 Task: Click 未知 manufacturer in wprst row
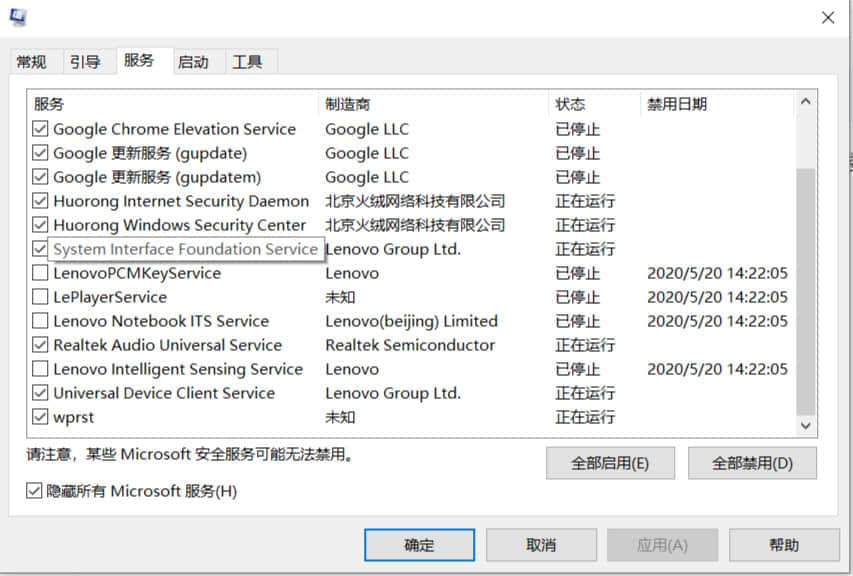click(341, 417)
